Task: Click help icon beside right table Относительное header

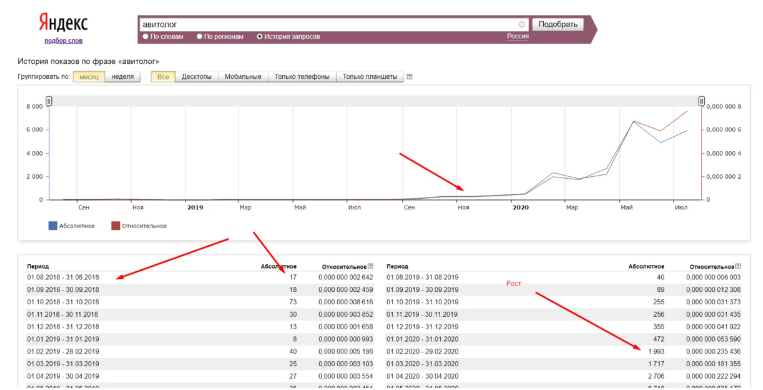Action: pos(738,266)
